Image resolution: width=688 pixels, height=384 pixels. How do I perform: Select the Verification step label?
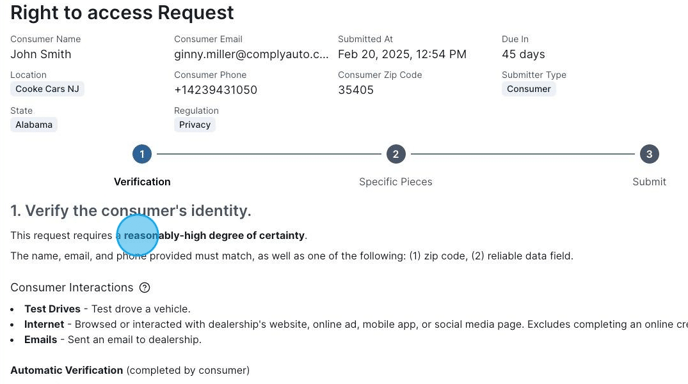[142, 182]
